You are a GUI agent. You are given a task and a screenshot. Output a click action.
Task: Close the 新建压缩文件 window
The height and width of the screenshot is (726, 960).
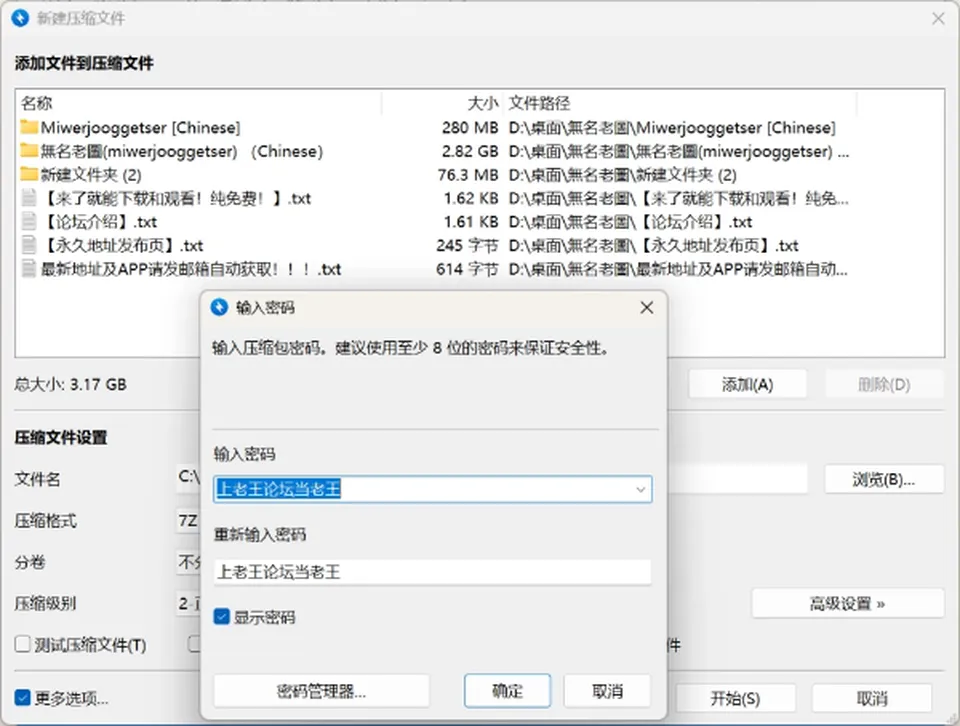[938, 18]
